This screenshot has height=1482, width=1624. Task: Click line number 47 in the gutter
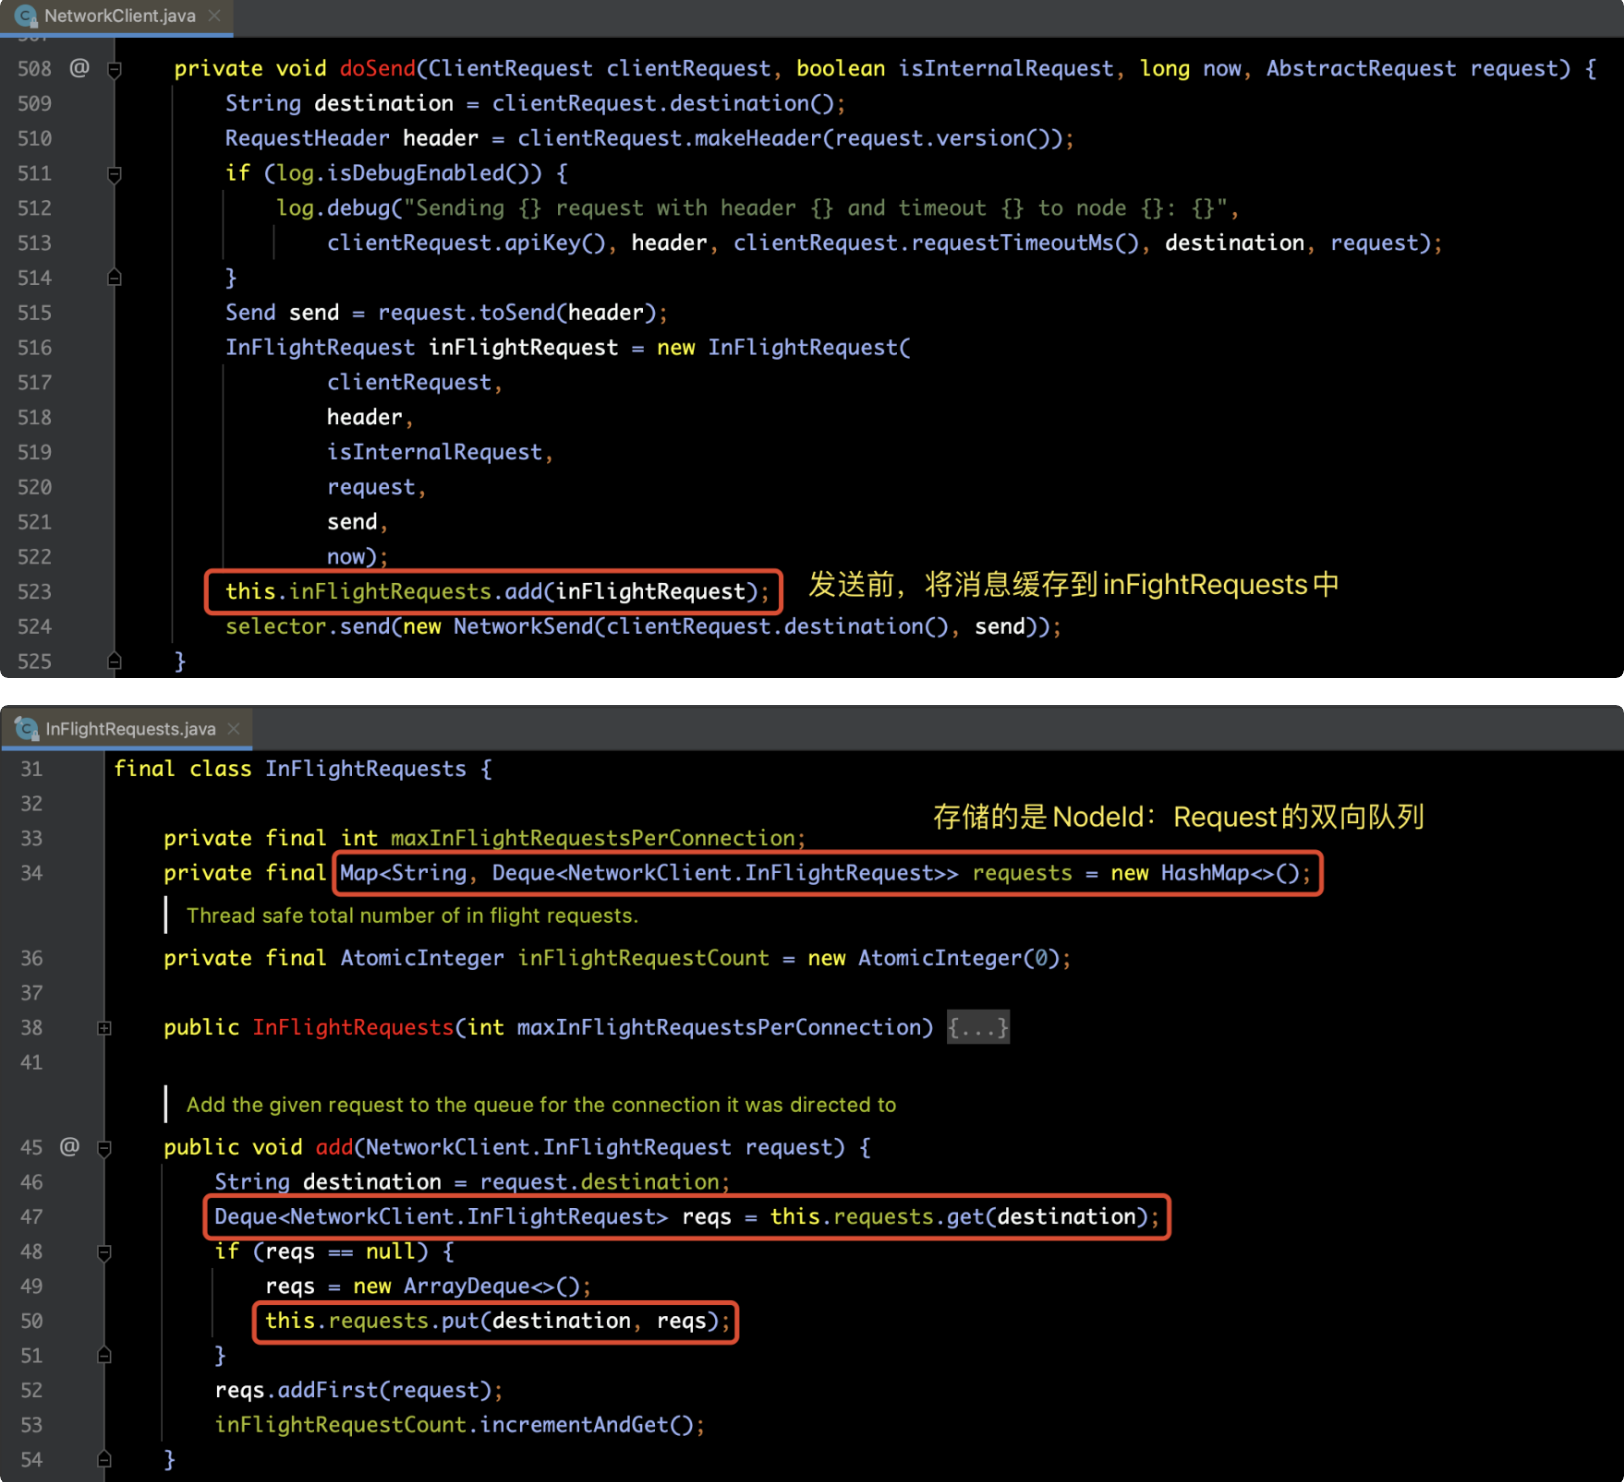coord(32,1217)
